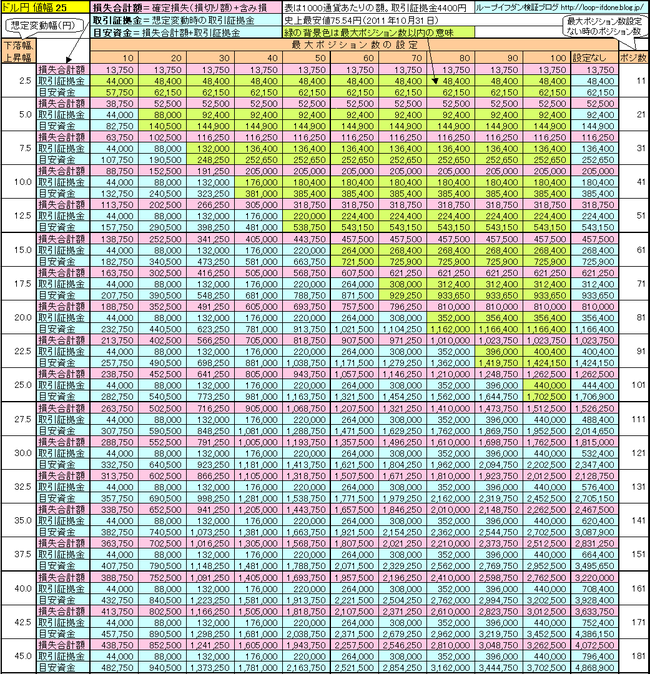The image size is (650, 674).
Task: Select the cell with value '57,750'
Action: (114, 92)
